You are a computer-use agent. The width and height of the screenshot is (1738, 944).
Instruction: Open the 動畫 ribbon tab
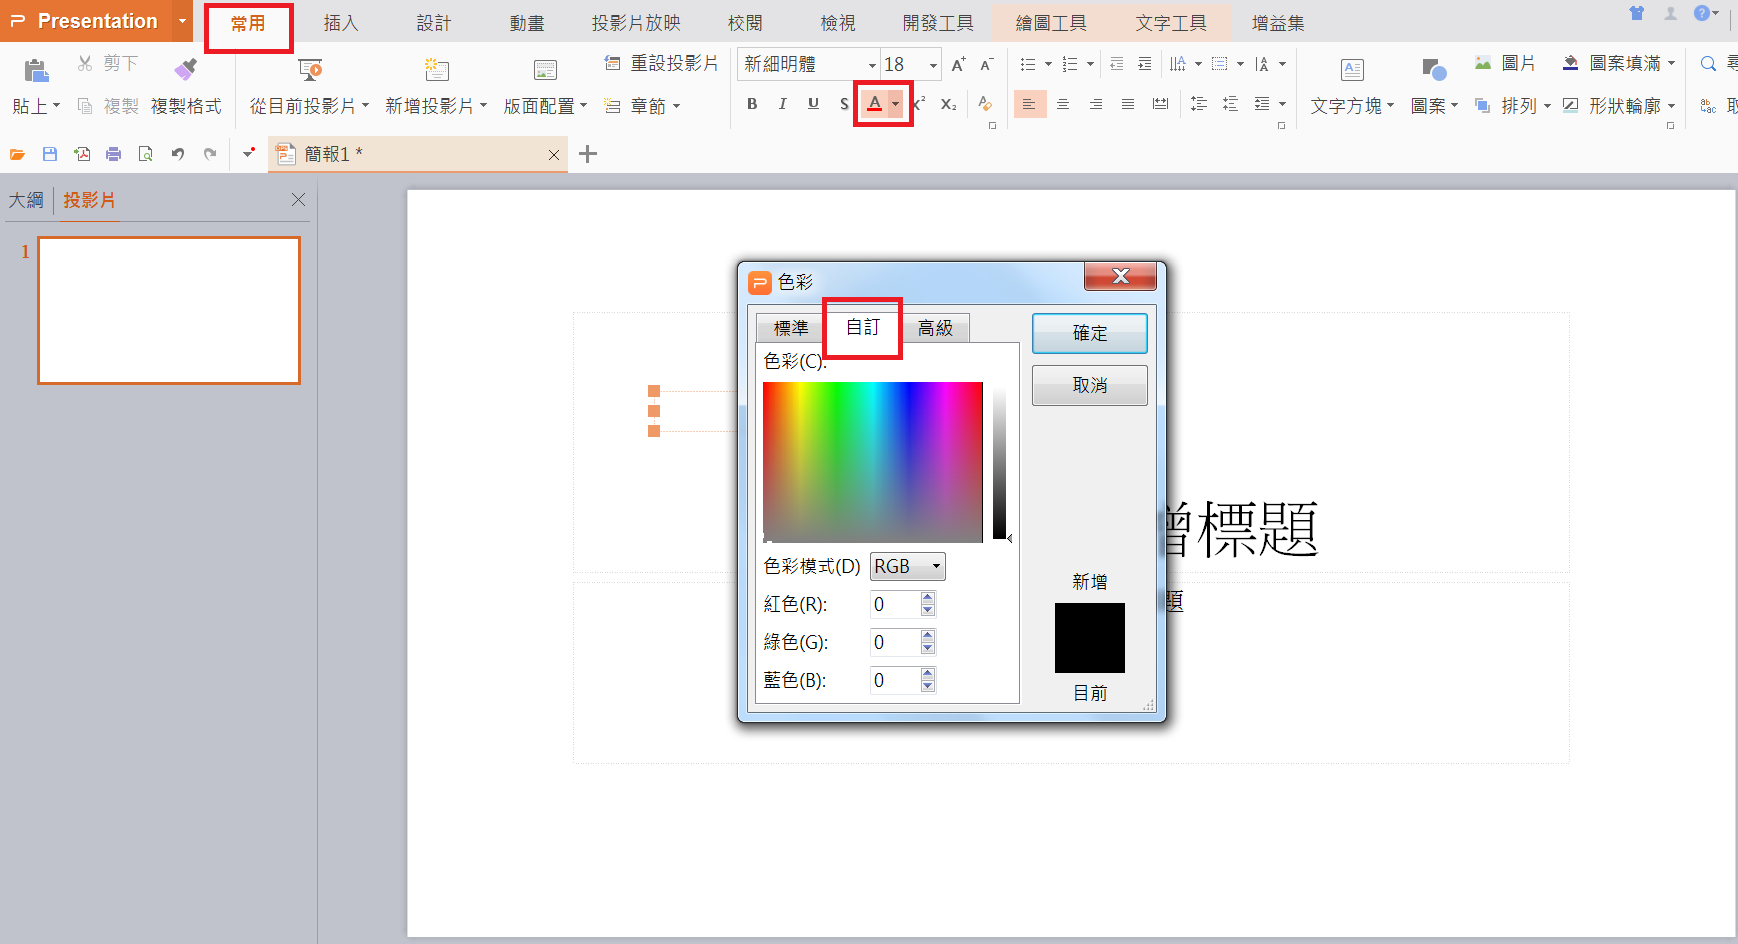pos(527,22)
